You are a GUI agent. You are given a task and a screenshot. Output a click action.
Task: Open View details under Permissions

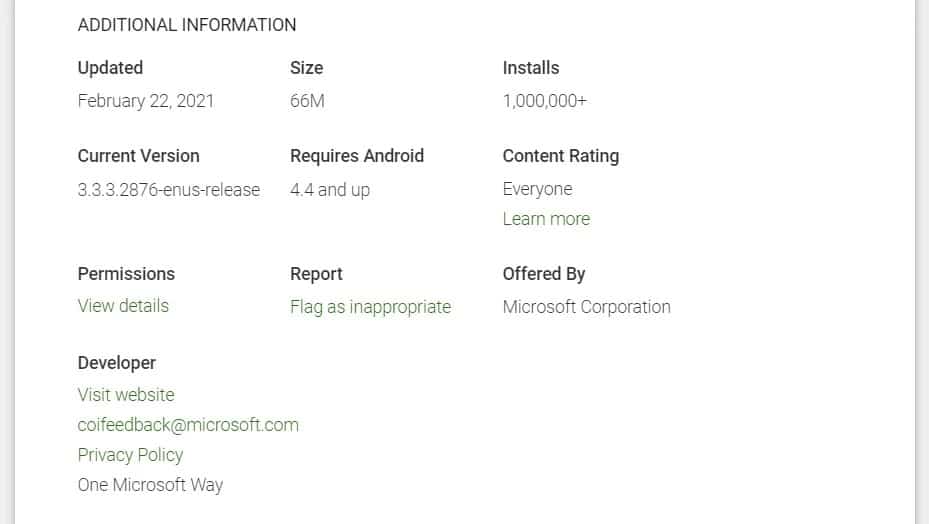click(x=123, y=306)
